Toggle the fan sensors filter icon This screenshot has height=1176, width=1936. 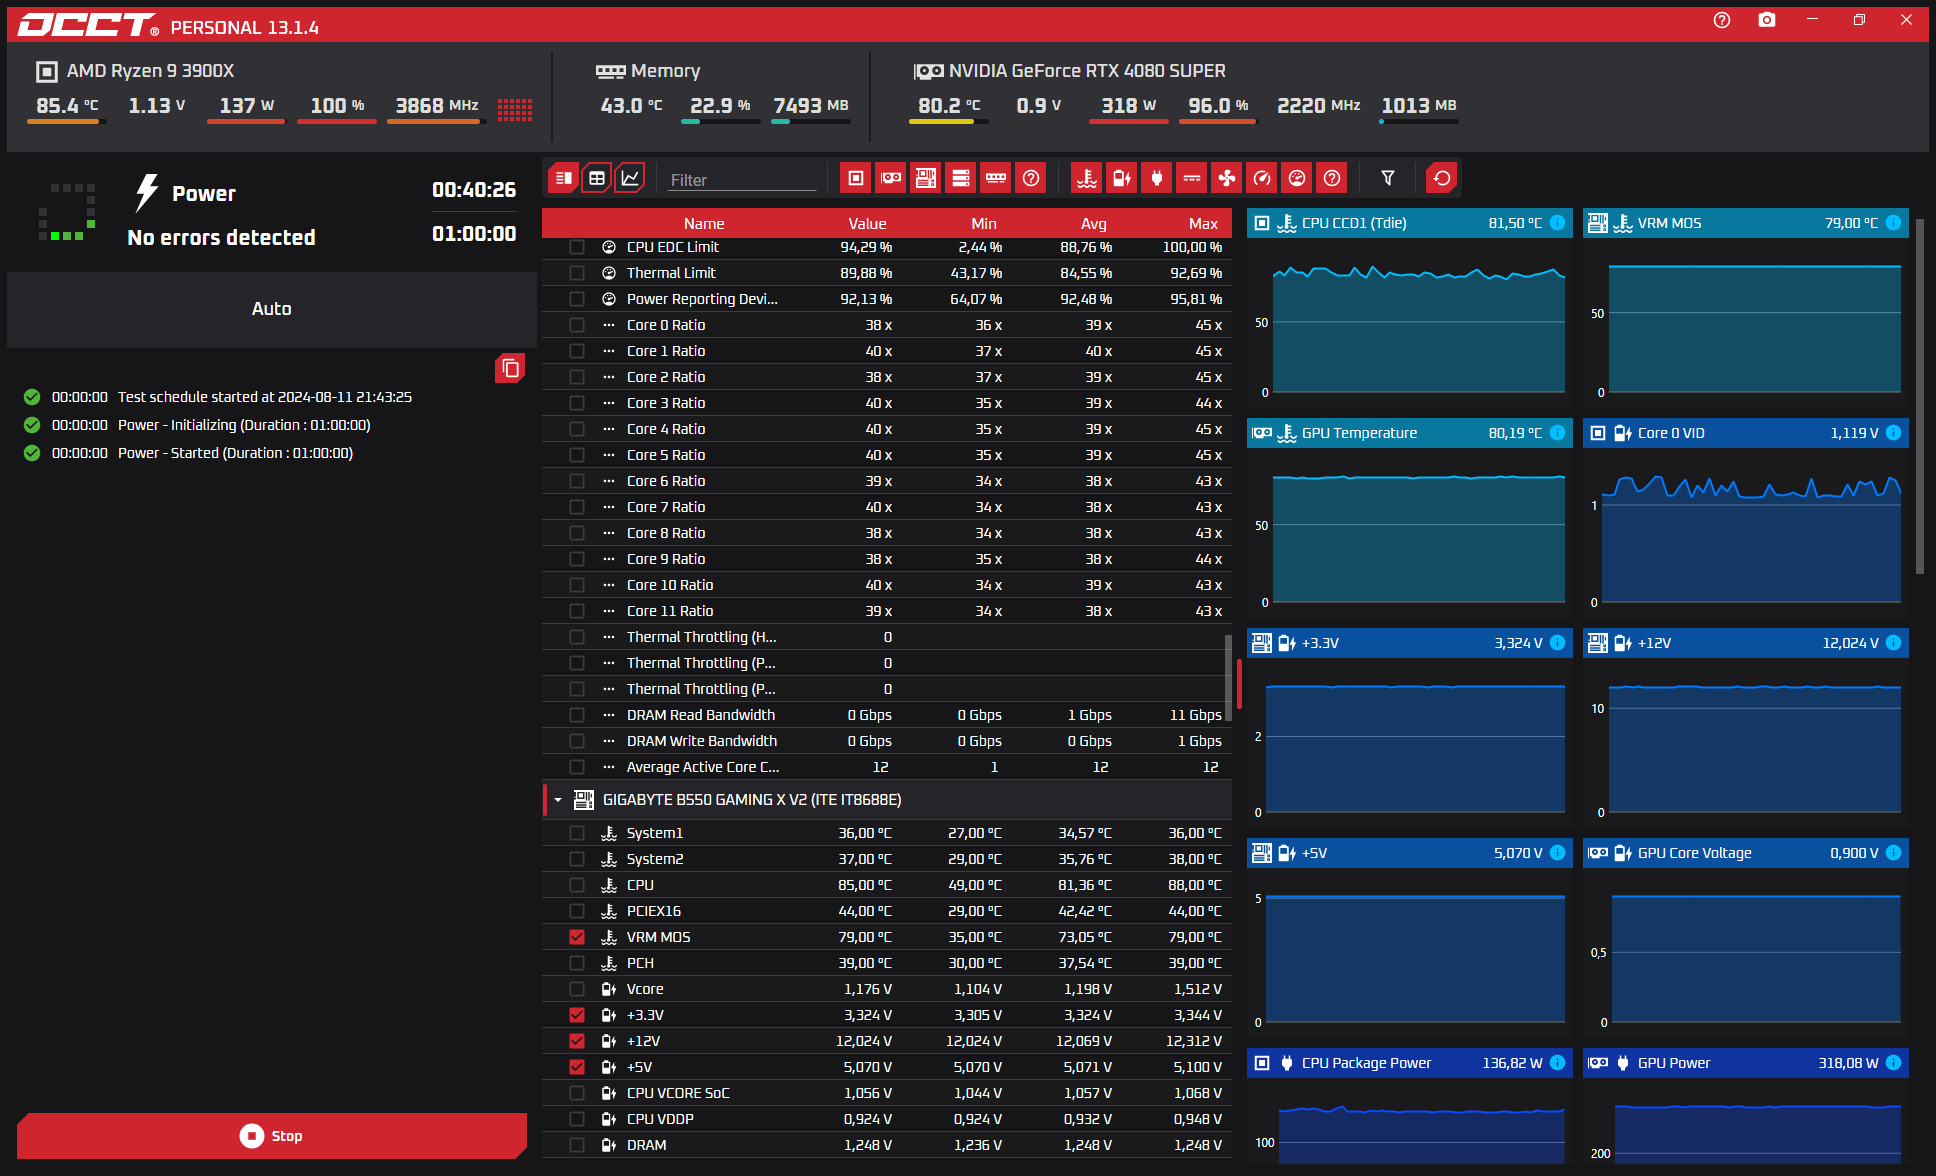[1227, 178]
